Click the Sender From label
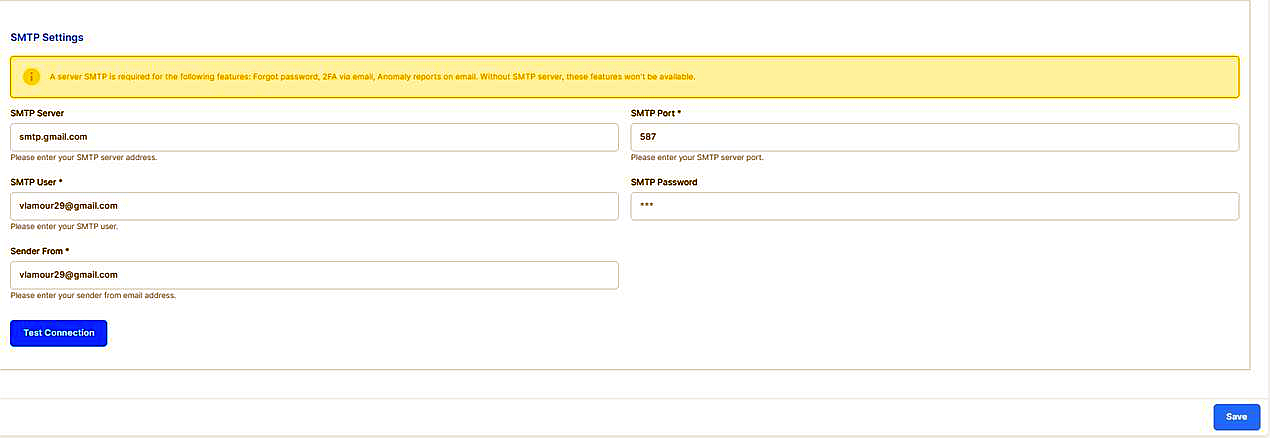 pyautogui.click(x=37, y=251)
